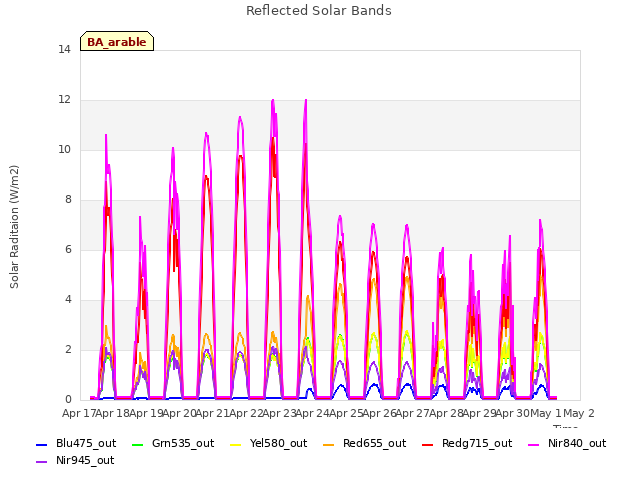This screenshot has height=480, width=640.
Task: Toggle the Yel580_out legend entry
Action: [x=269, y=443]
